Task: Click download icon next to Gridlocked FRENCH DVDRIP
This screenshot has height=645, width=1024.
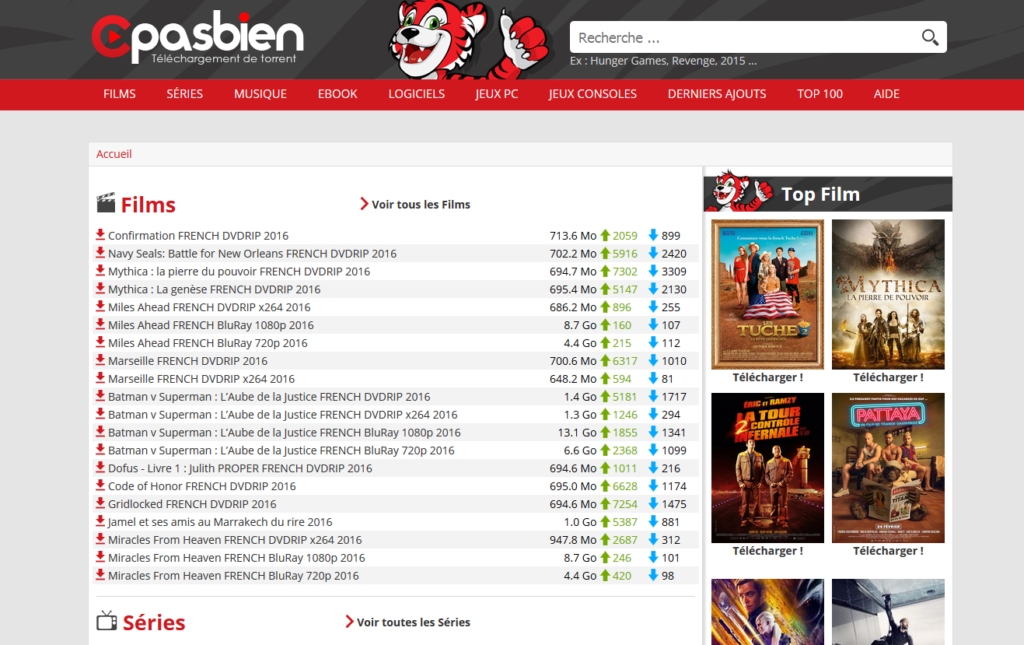Action: pos(100,504)
